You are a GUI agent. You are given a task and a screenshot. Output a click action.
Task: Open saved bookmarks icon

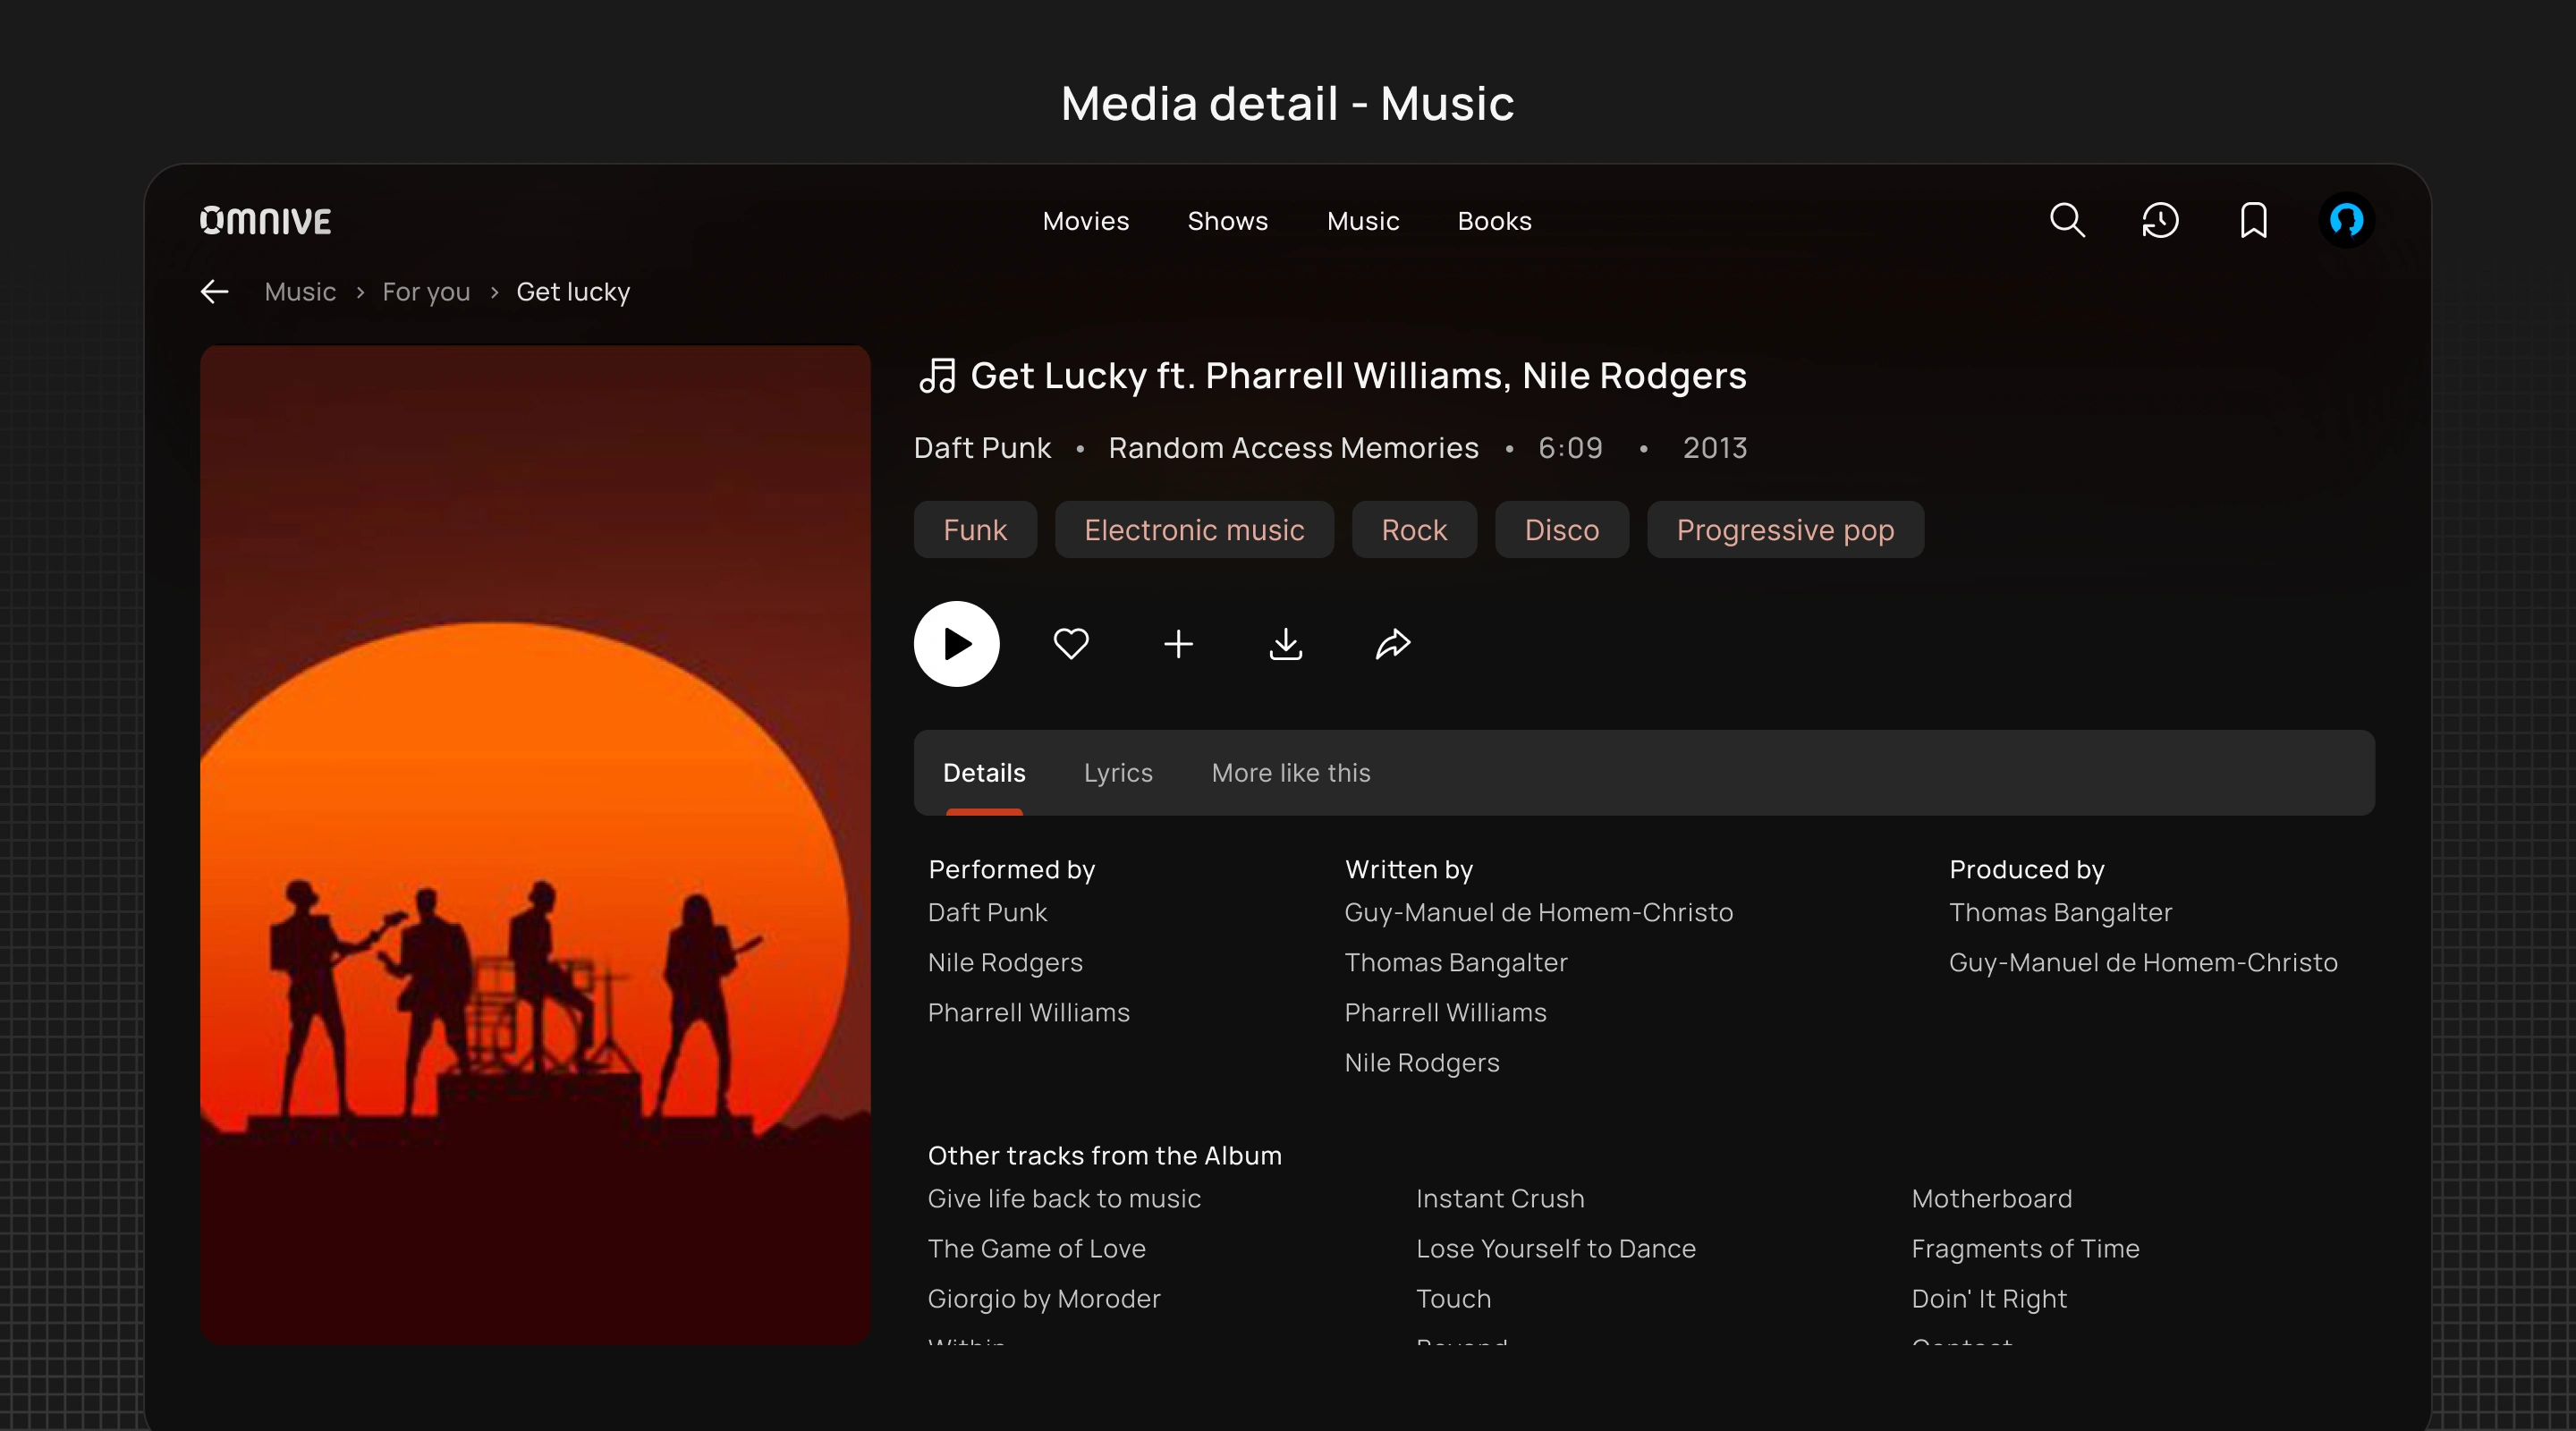(2253, 220)
